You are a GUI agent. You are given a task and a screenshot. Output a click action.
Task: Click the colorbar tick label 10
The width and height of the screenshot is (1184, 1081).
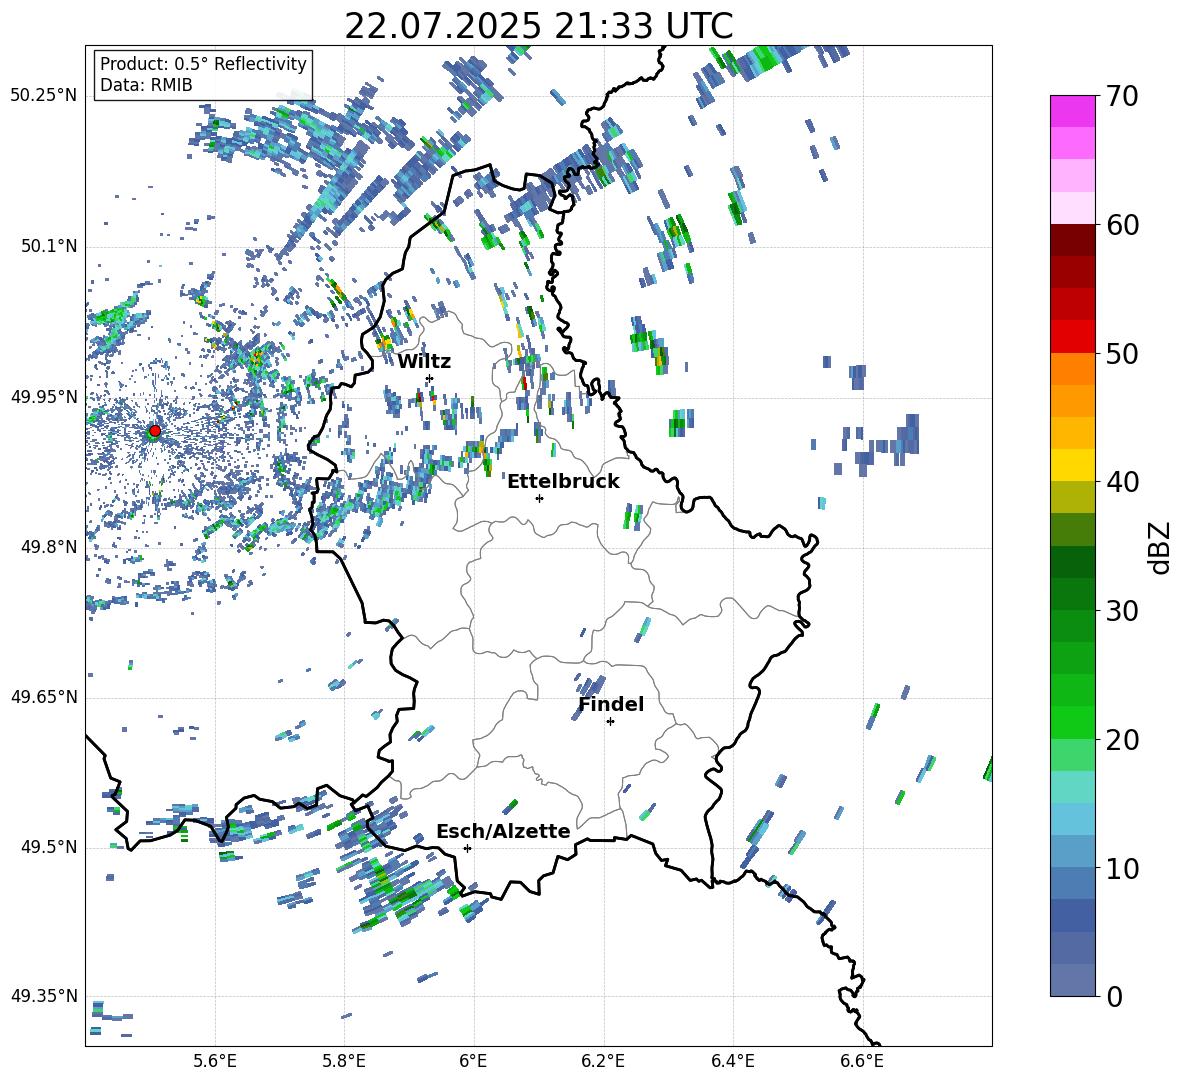point(1121,869)
